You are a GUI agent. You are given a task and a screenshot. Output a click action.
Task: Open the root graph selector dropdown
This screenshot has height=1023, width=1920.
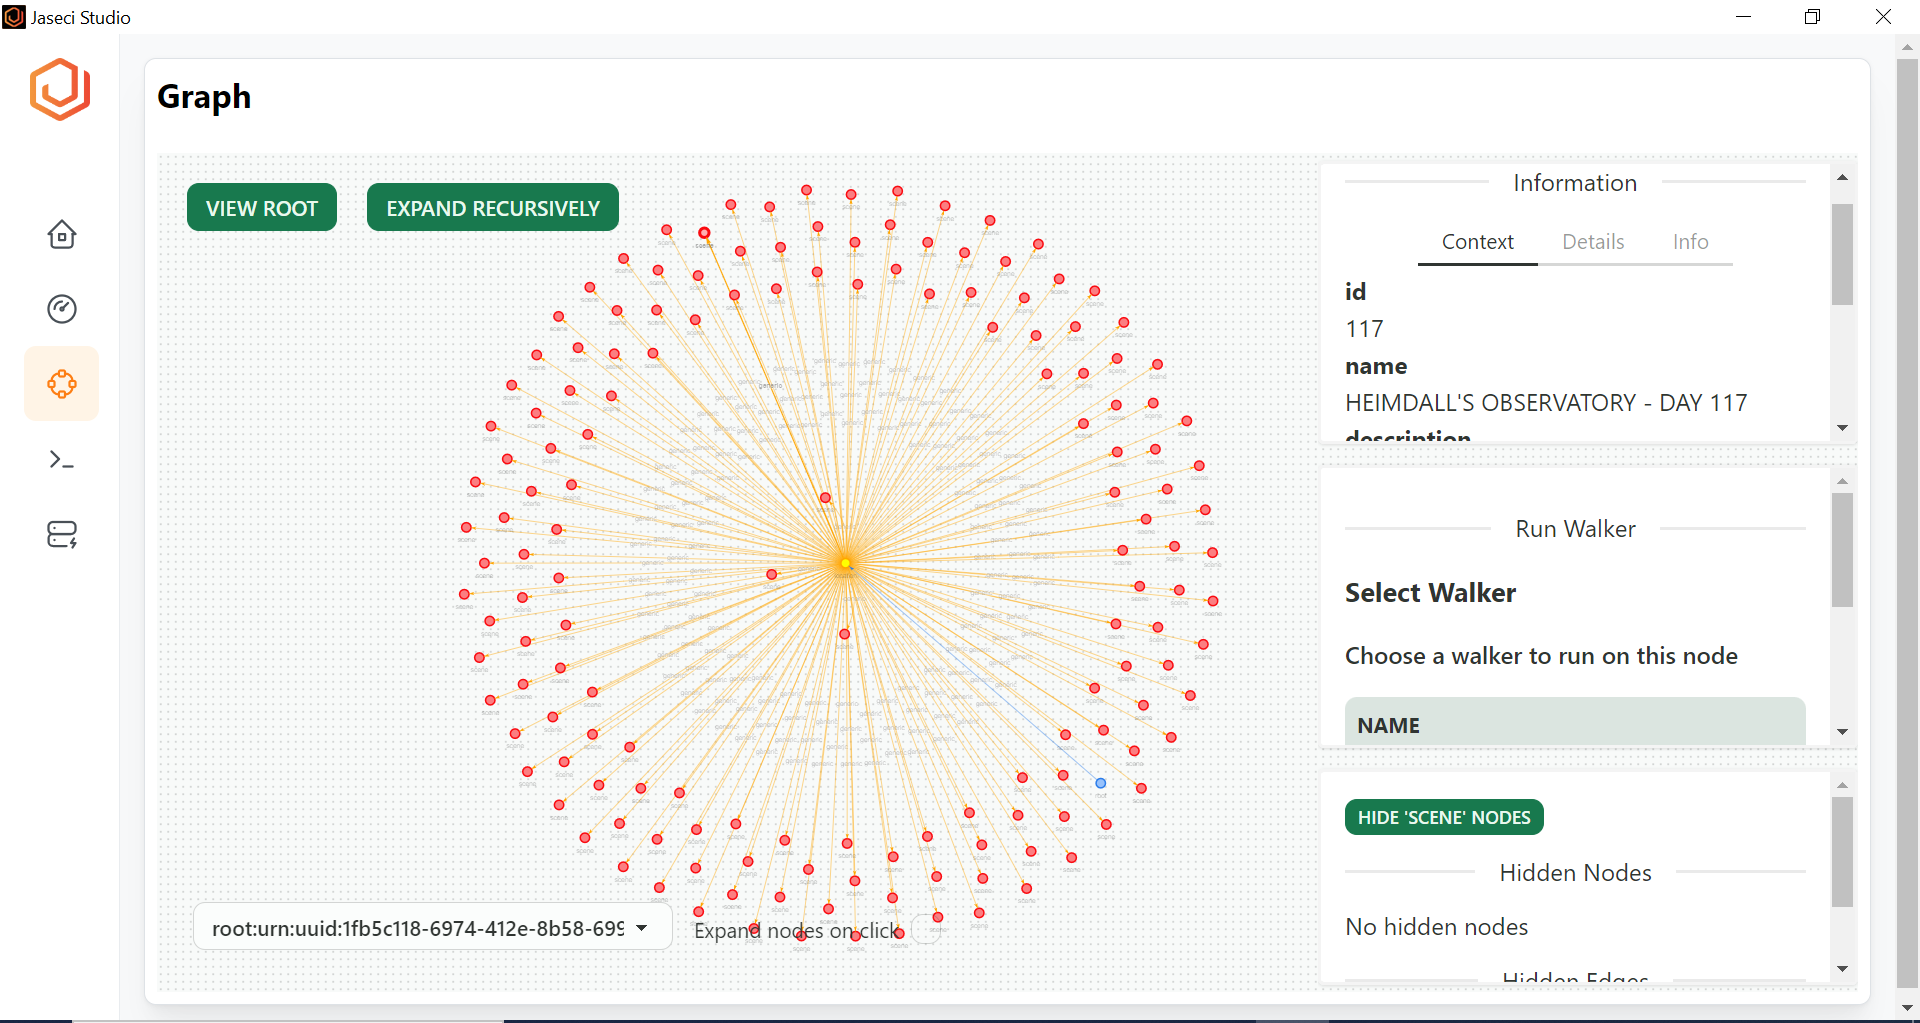pos(432,928)
